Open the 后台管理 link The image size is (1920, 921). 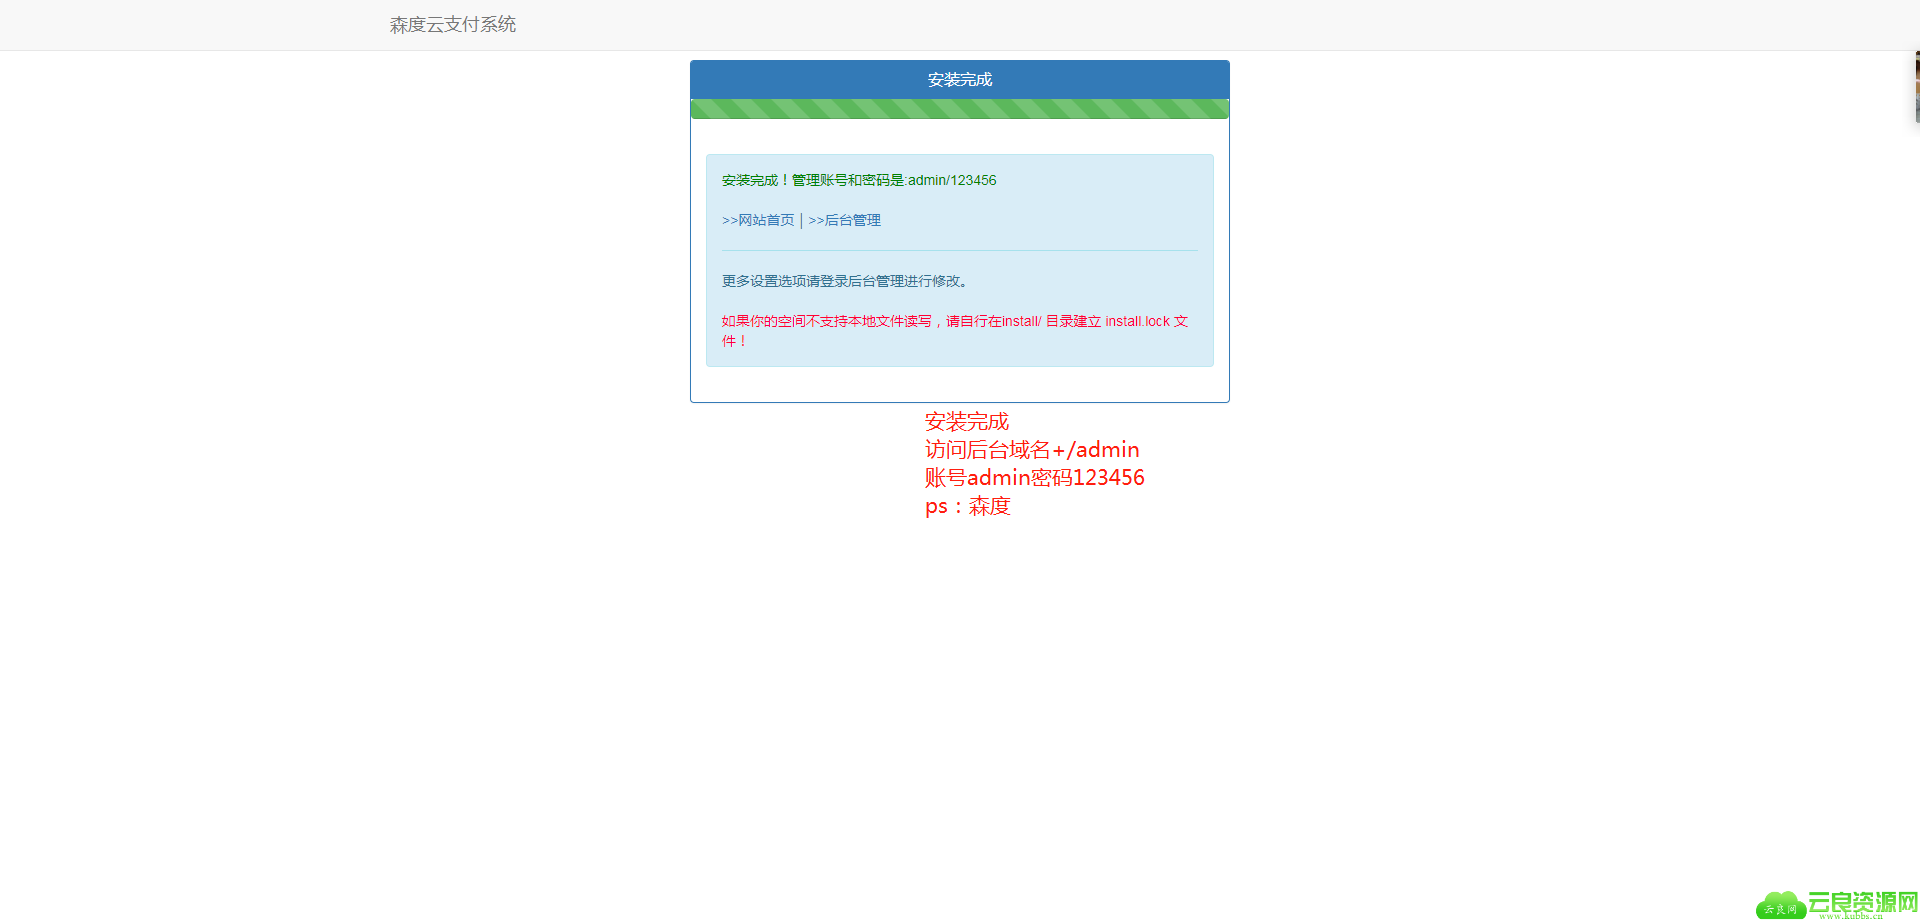click(x=844, y=220)
